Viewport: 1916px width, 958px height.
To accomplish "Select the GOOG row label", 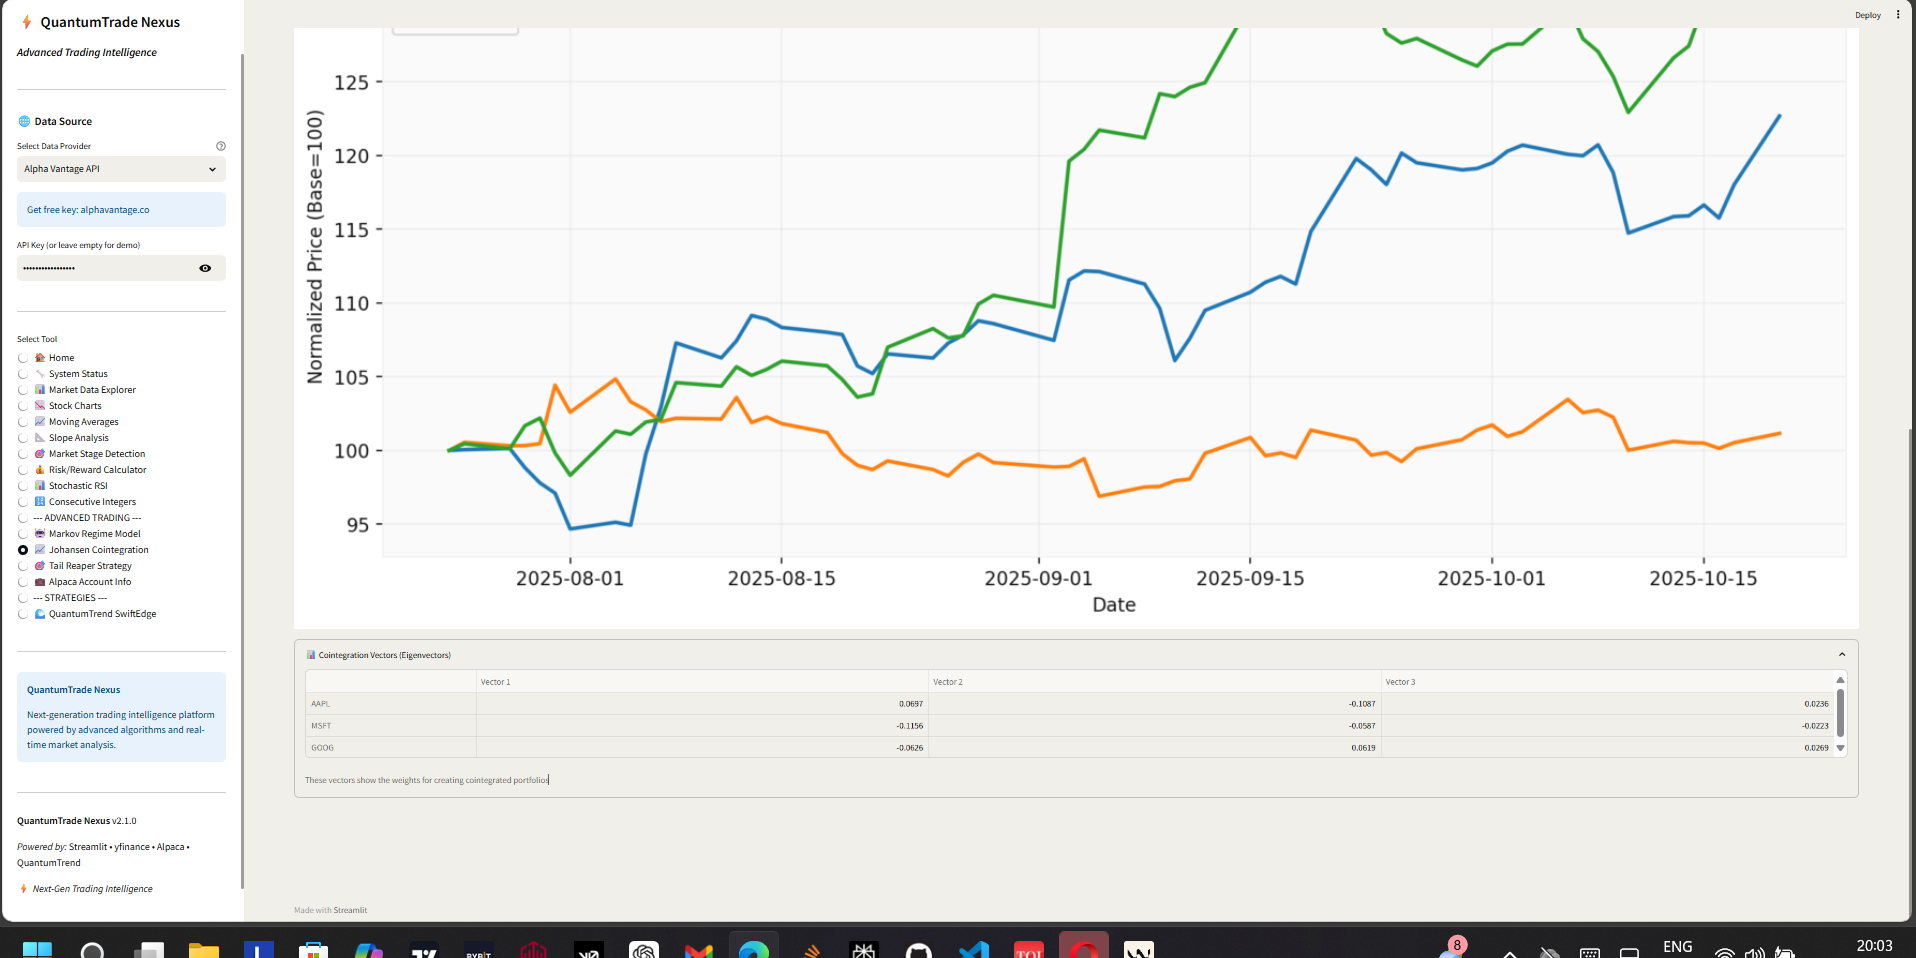I will click(322, 748).
